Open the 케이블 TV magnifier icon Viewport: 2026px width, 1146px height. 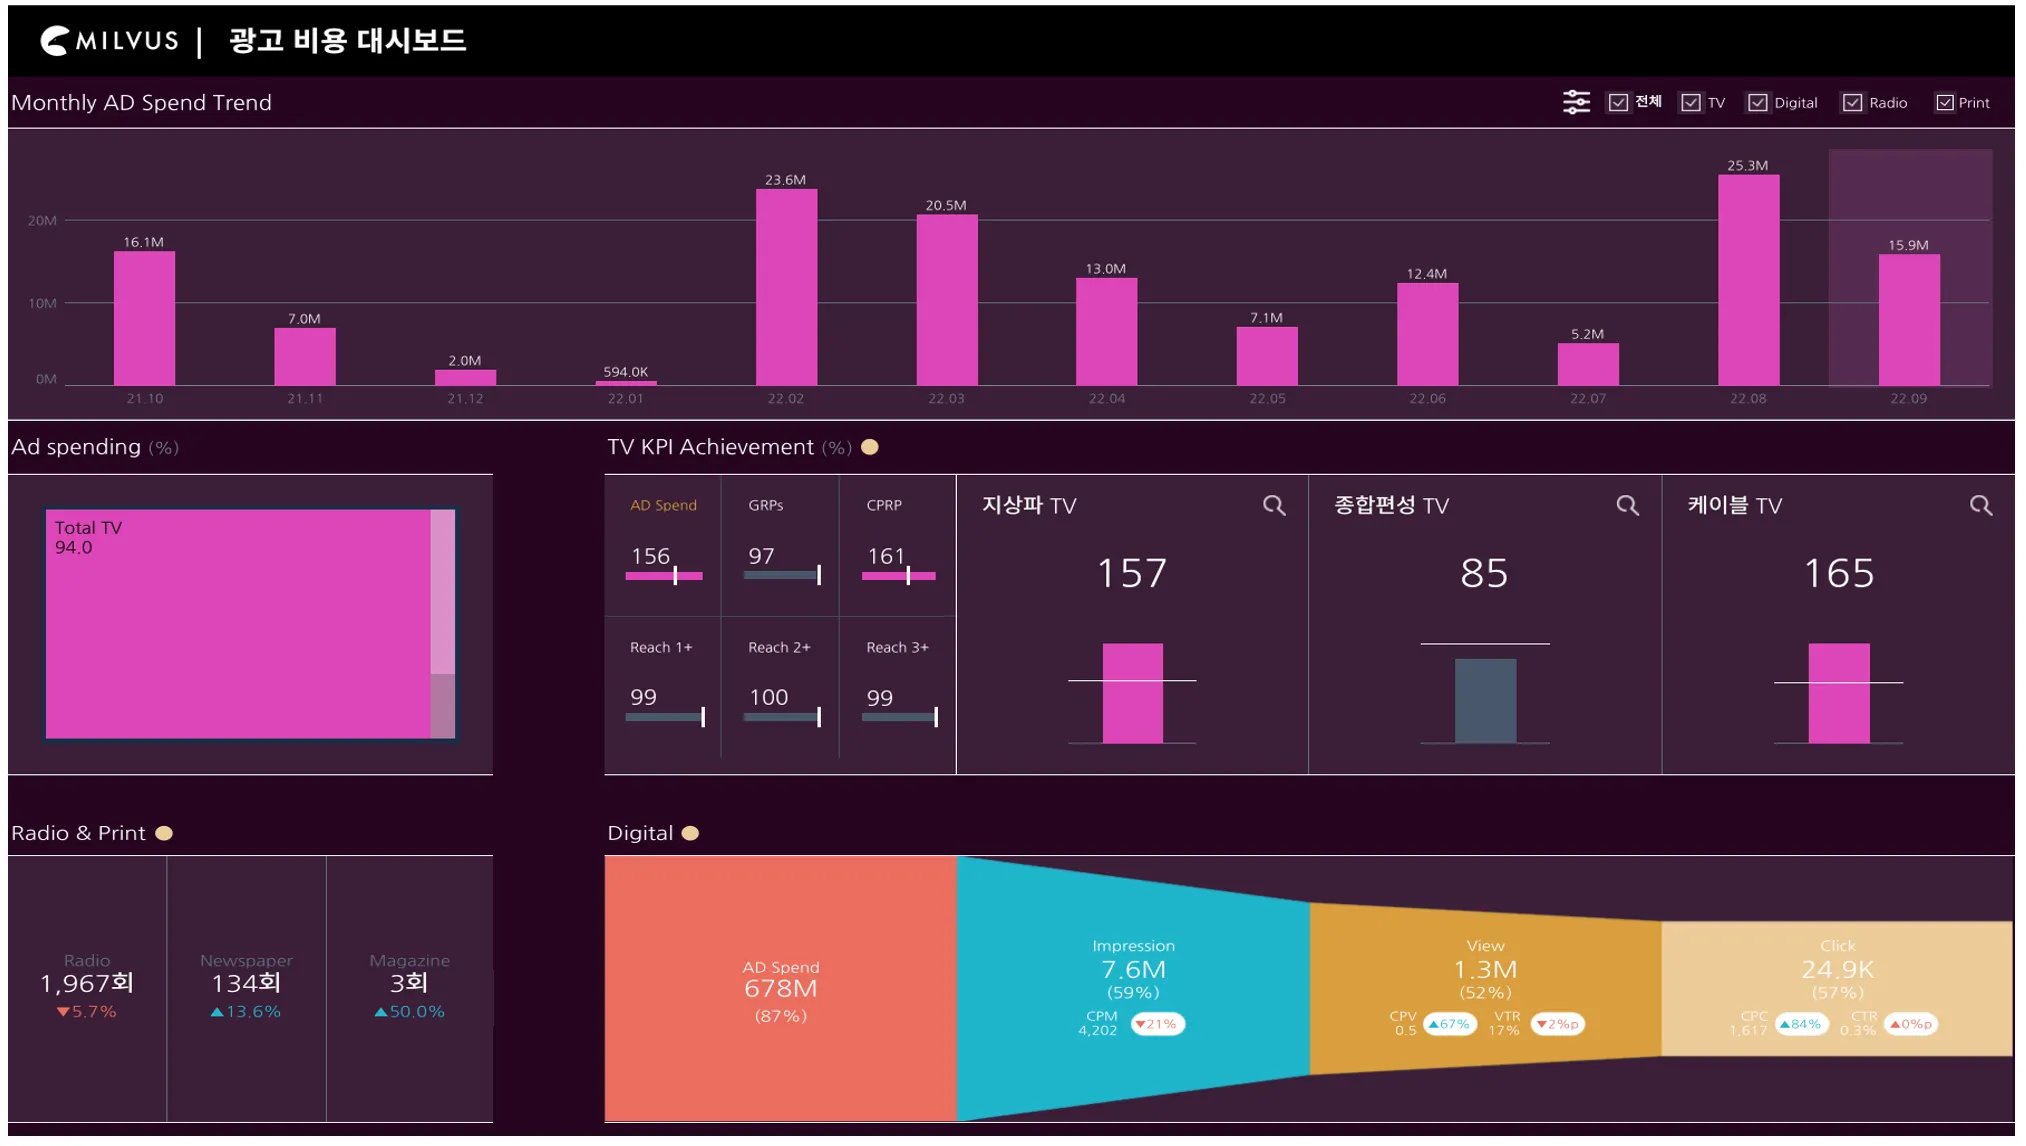tap(1981, 506)
